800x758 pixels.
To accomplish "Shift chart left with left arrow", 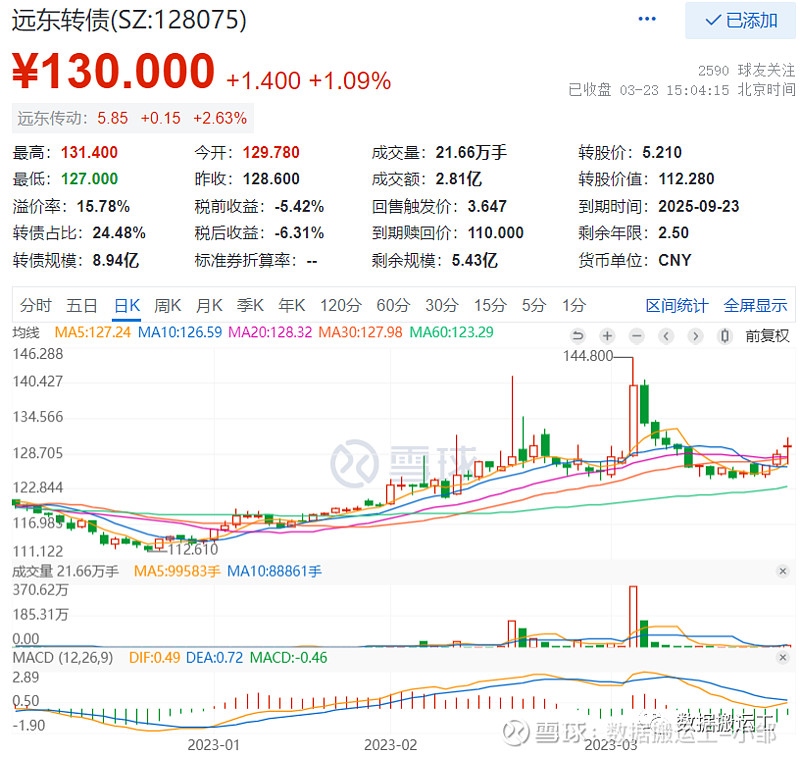I will pyautogui.click(x=666, y=336).
